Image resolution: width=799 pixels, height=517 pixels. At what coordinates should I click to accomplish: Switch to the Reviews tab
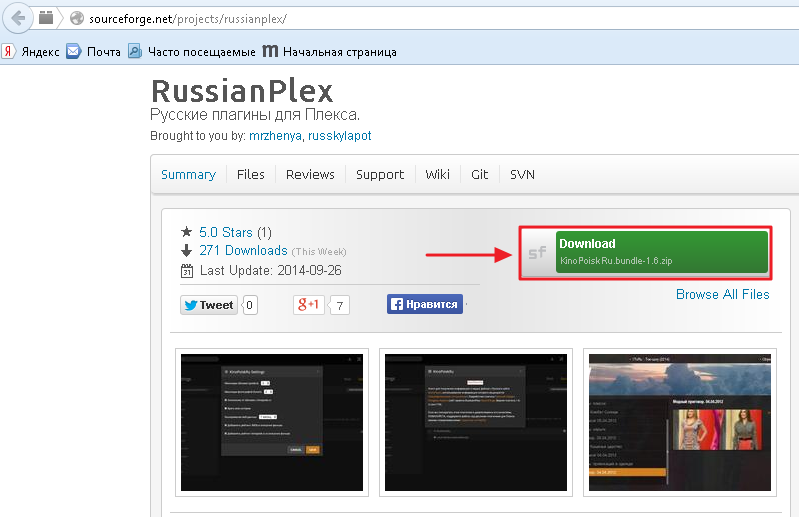coord(310,175)
